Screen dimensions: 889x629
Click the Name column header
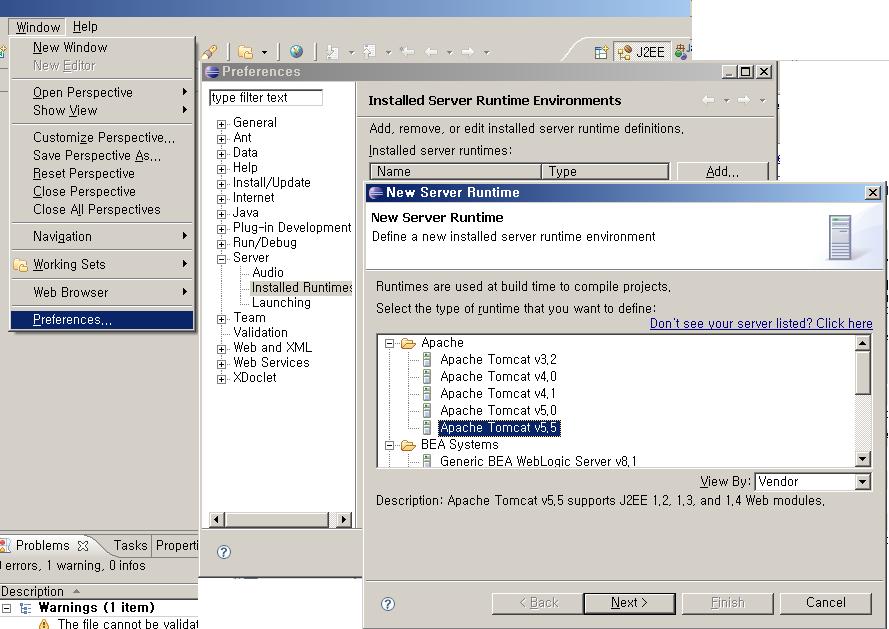[x=455, y=172]
